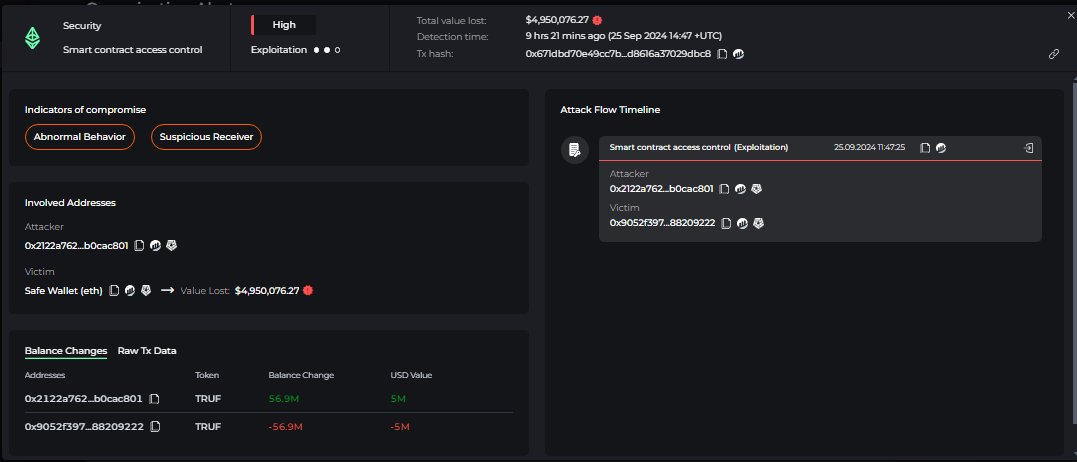The height and width of the screenshot is (462, 1077).
Task: Click the Exploitation stage dots indicator
Action: pos(327,50)
